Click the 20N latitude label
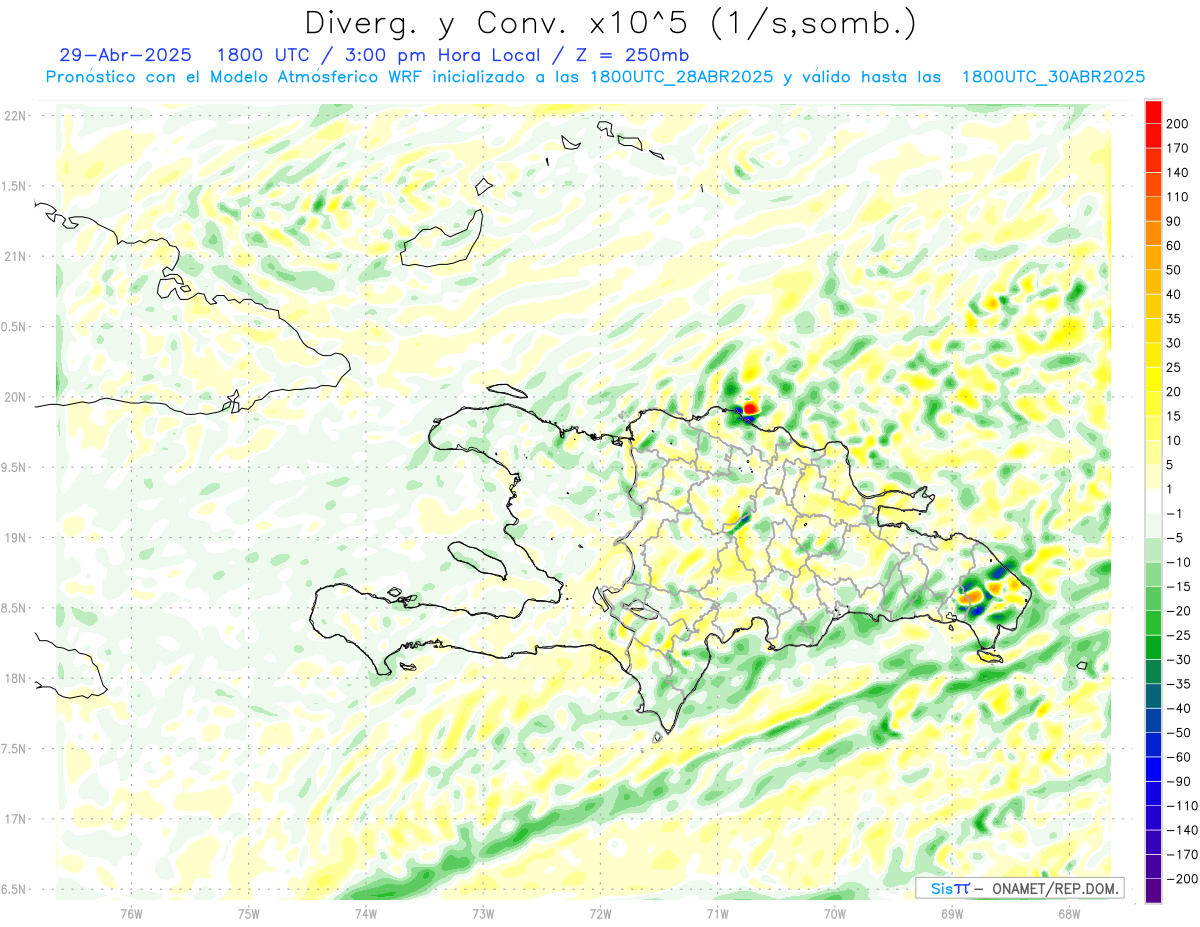1200x927 pixels. pyautogui.click(x=14, y=397)
